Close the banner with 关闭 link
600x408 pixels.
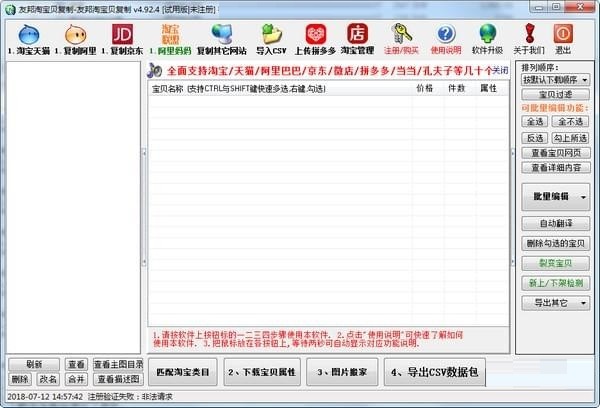(500, 70)
